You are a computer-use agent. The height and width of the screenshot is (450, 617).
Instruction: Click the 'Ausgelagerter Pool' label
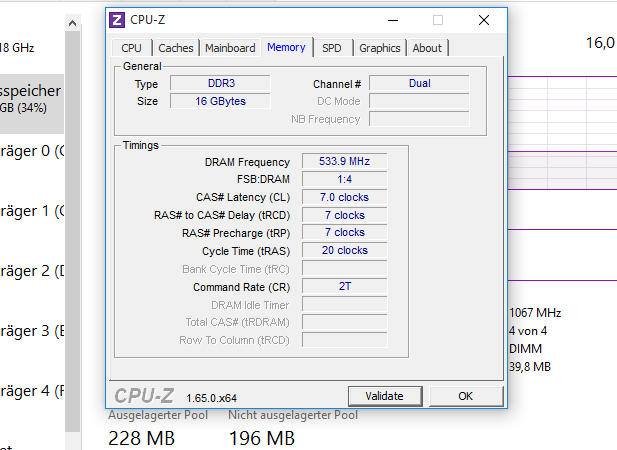(158, 415)
